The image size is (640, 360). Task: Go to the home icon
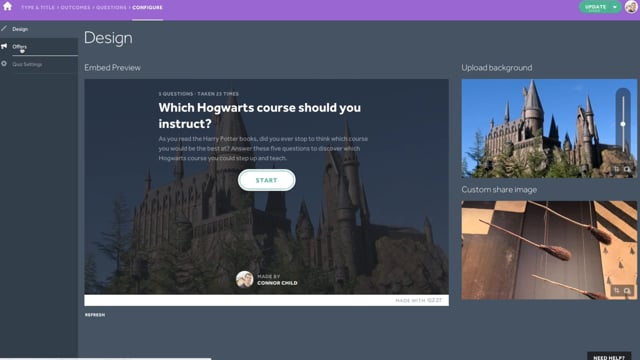7,7
